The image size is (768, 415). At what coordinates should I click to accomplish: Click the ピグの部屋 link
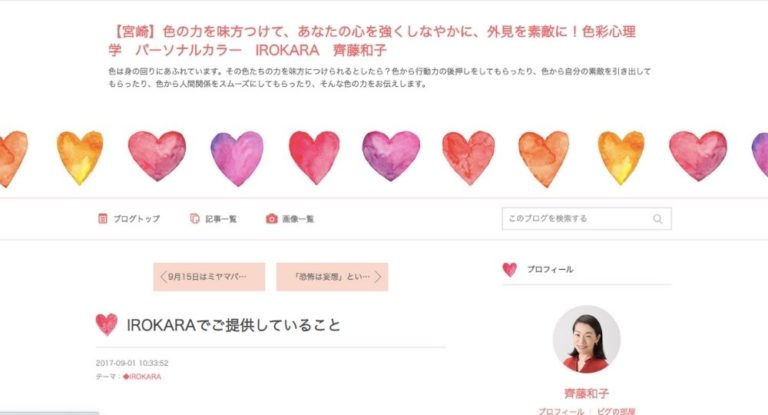point(616,411)
